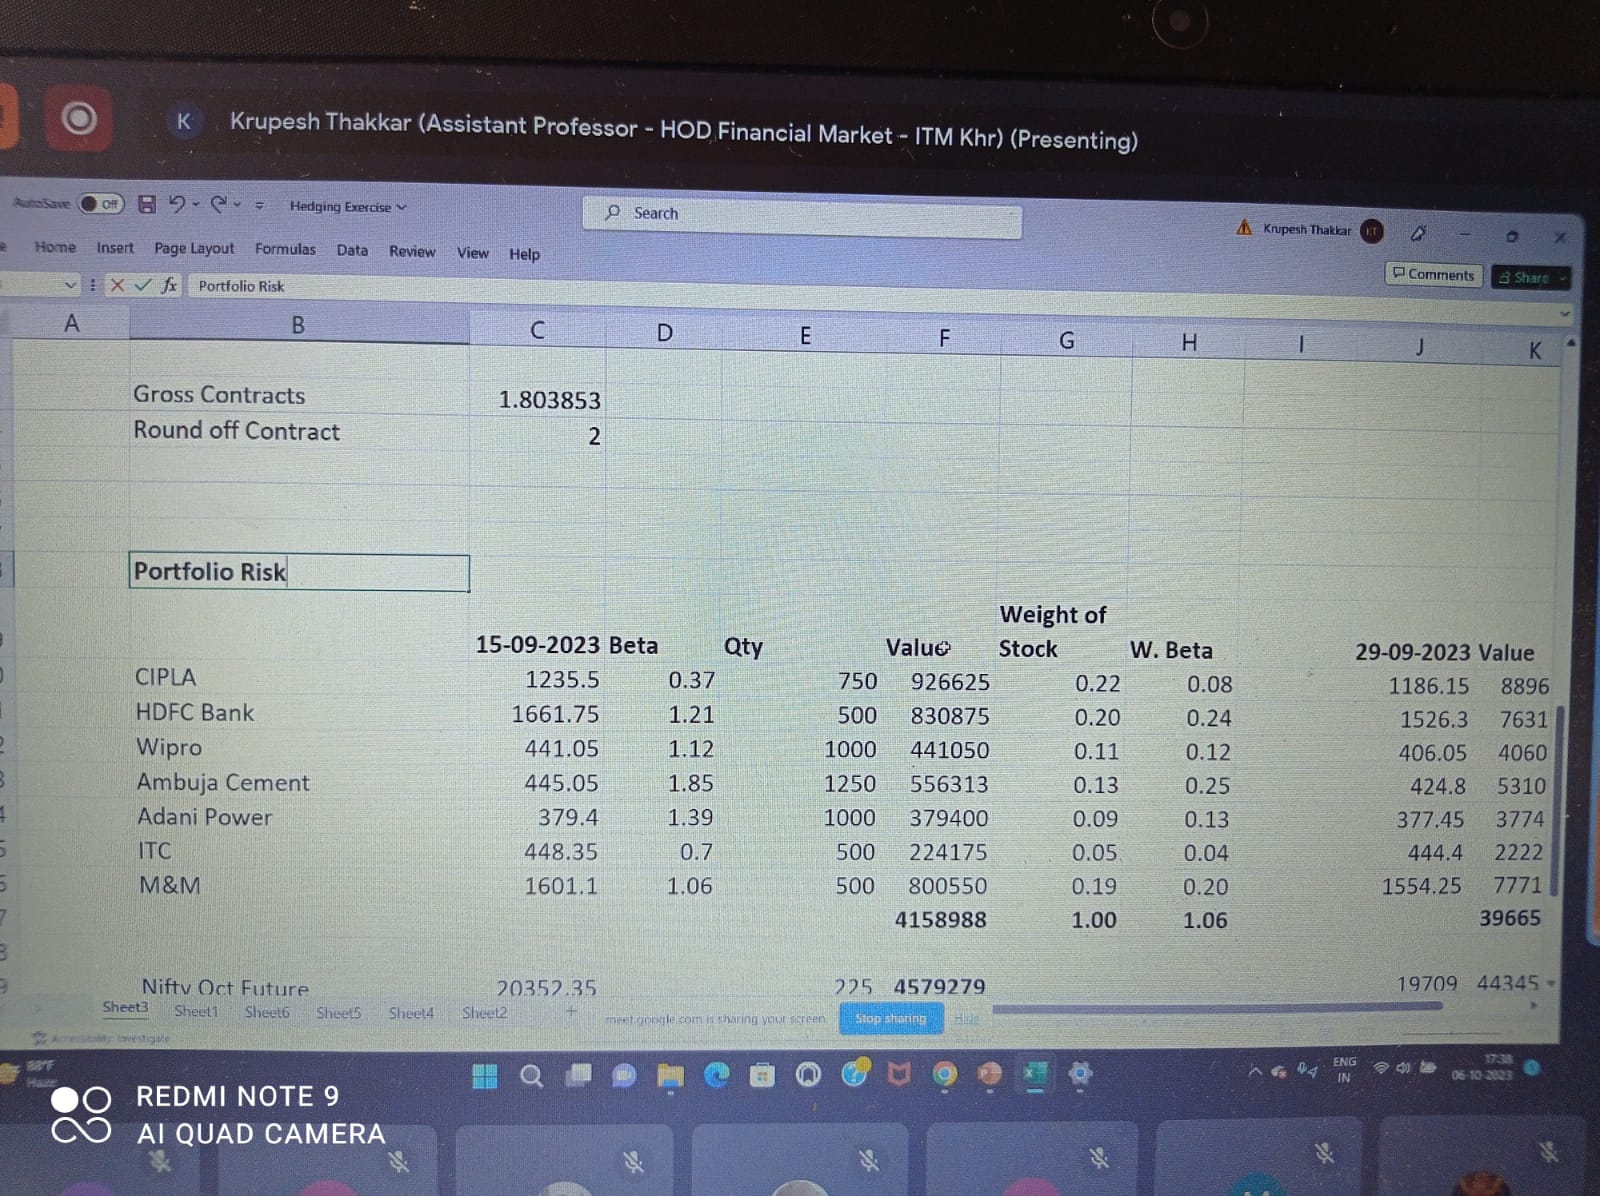Click the warning triangle beside account name
This screenshot has height=1196, width=1600.
[1244, 228]
